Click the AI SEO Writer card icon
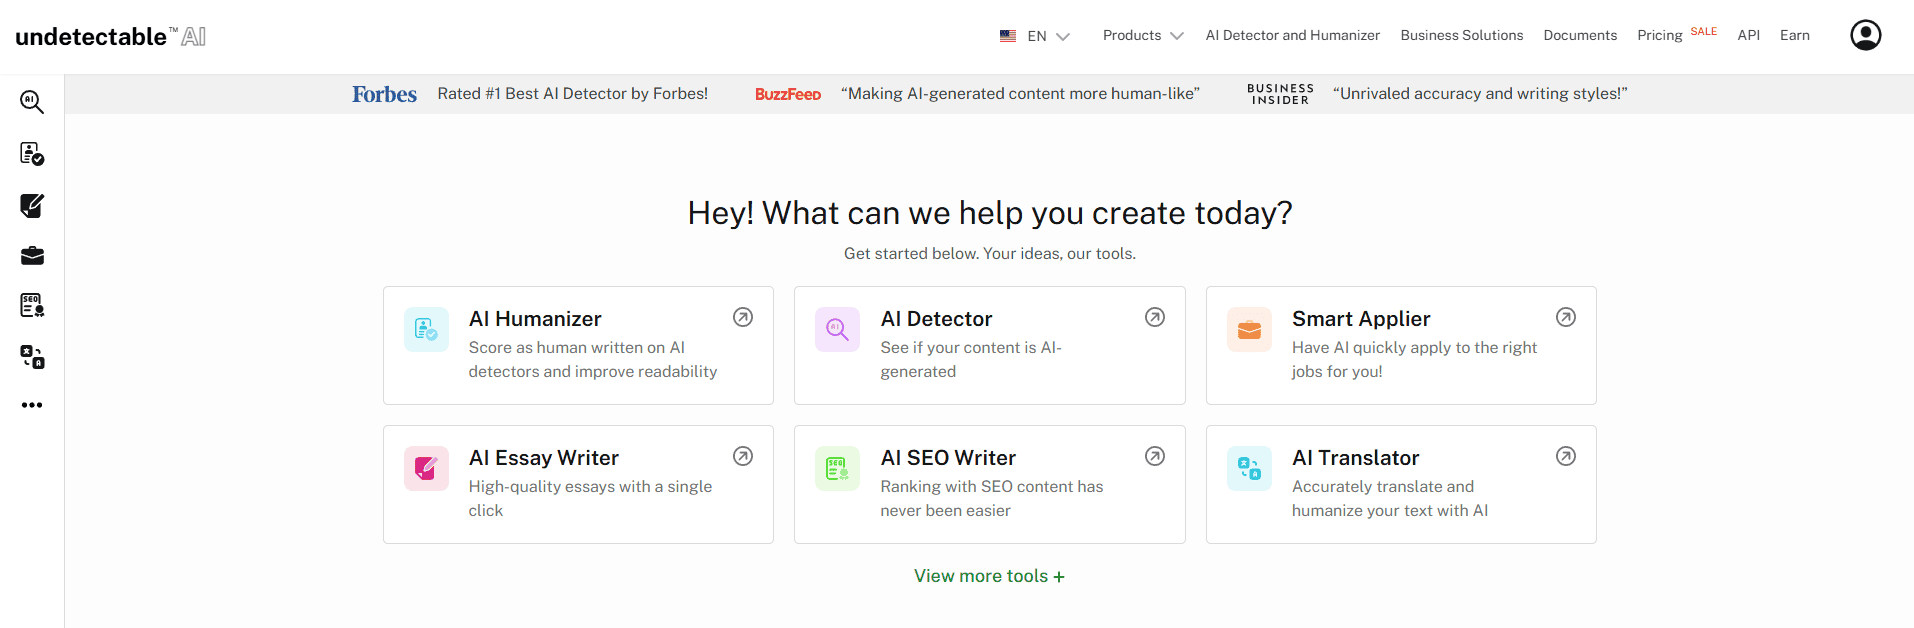The width and height of the screenshot is (1914, 628). pos(837,468)
